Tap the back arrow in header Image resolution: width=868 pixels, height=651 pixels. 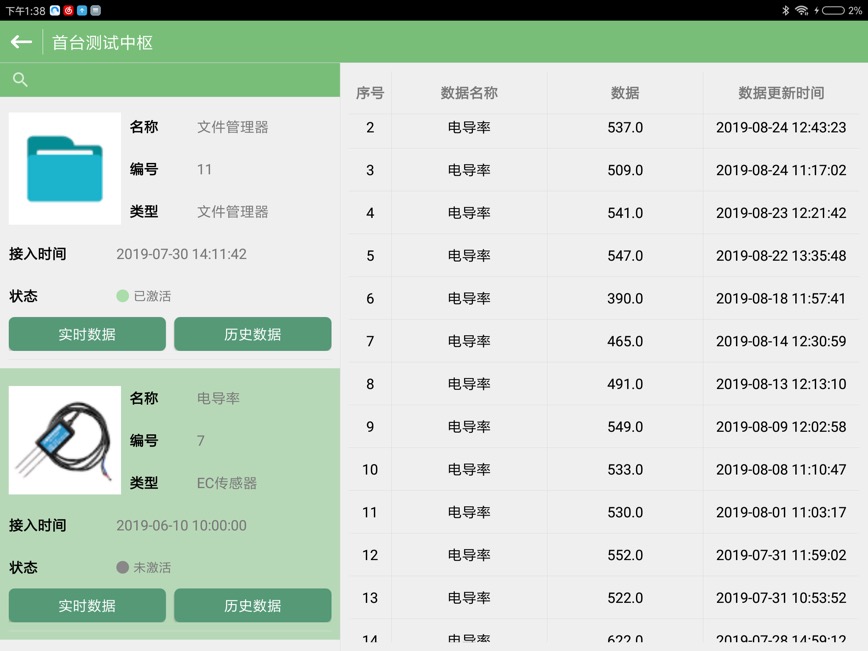[21, 42]
